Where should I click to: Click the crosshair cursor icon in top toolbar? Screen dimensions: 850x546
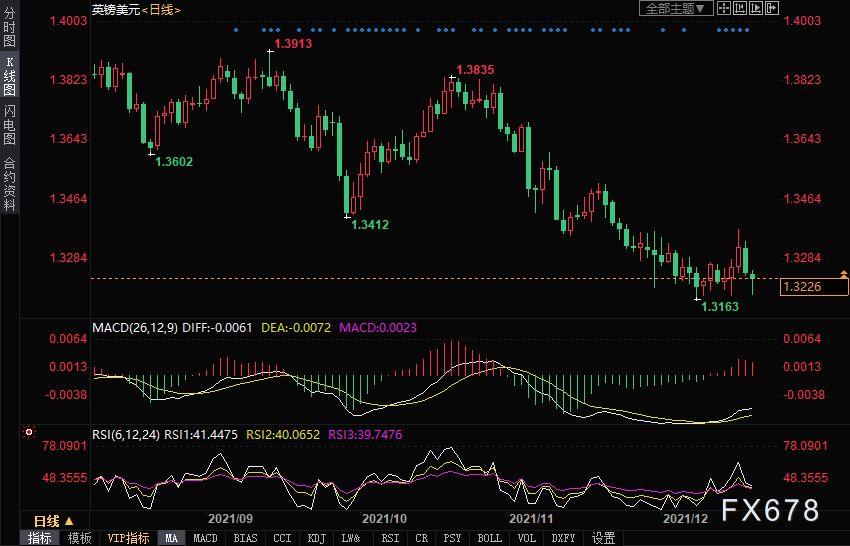click(724, 8)
